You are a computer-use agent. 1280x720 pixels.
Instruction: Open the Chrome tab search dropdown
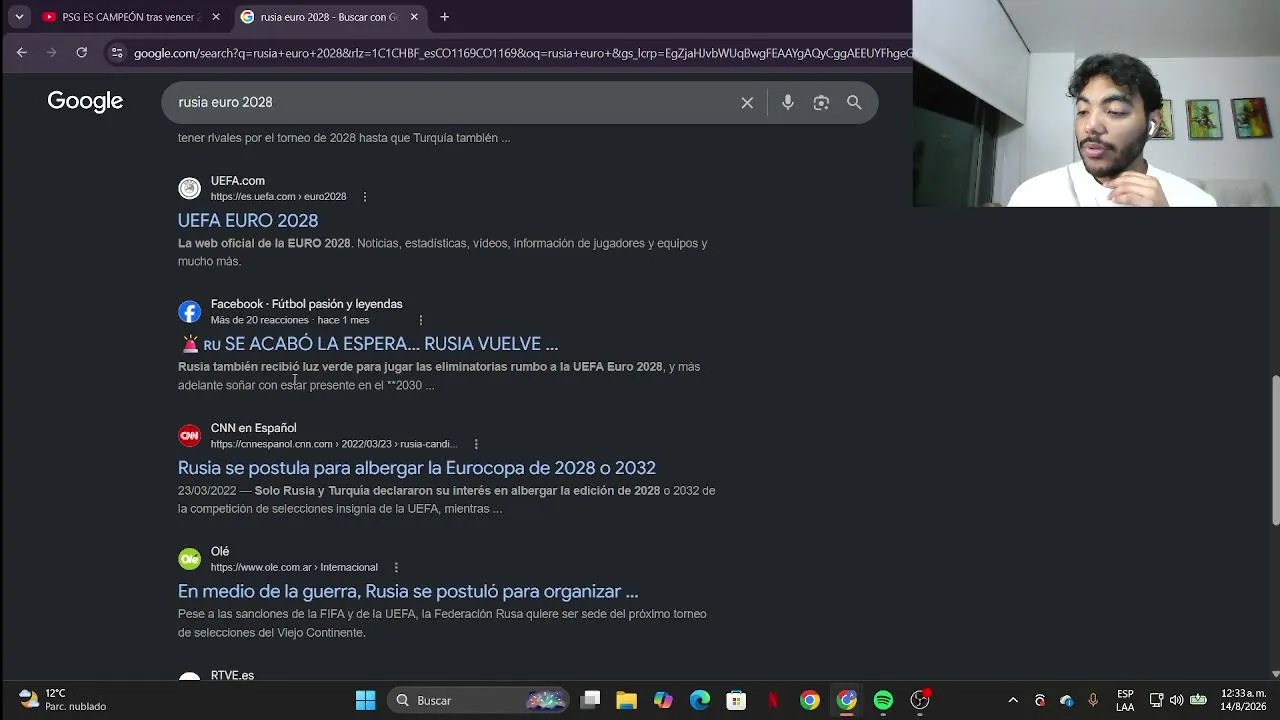coord(19,17)
